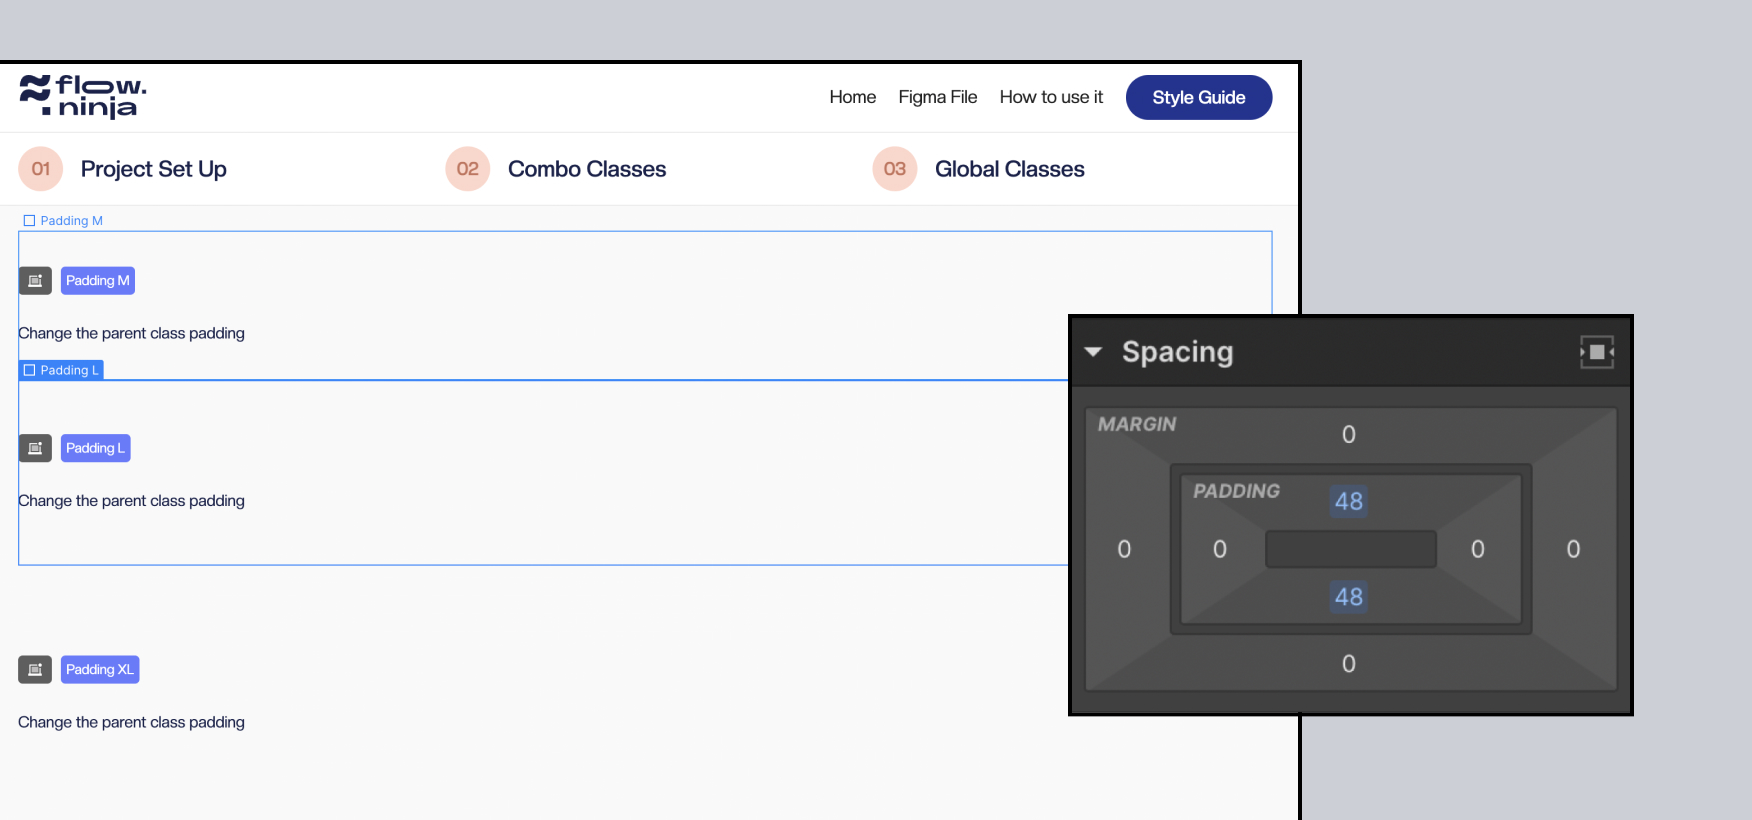1752x820 pixels.
Task: Edit the left margin value 0
Action: tap(1124, 549)
